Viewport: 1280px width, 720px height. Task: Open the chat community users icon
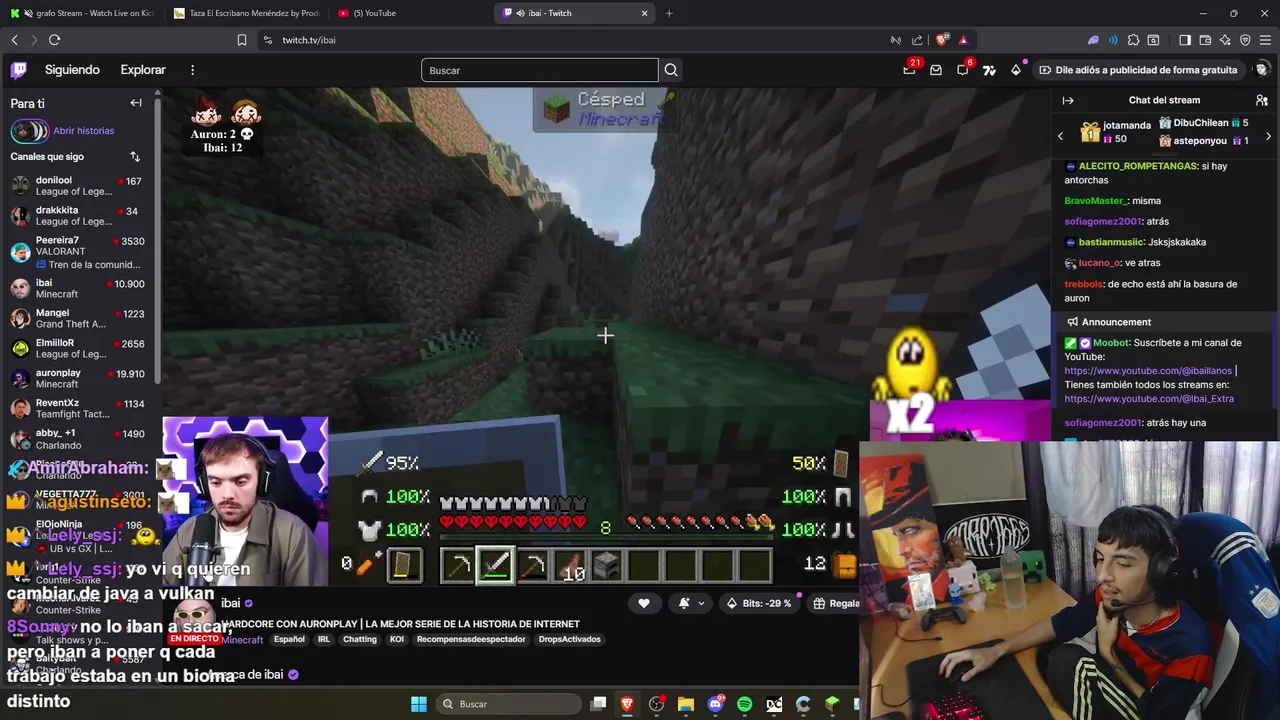pos(1262,100)
